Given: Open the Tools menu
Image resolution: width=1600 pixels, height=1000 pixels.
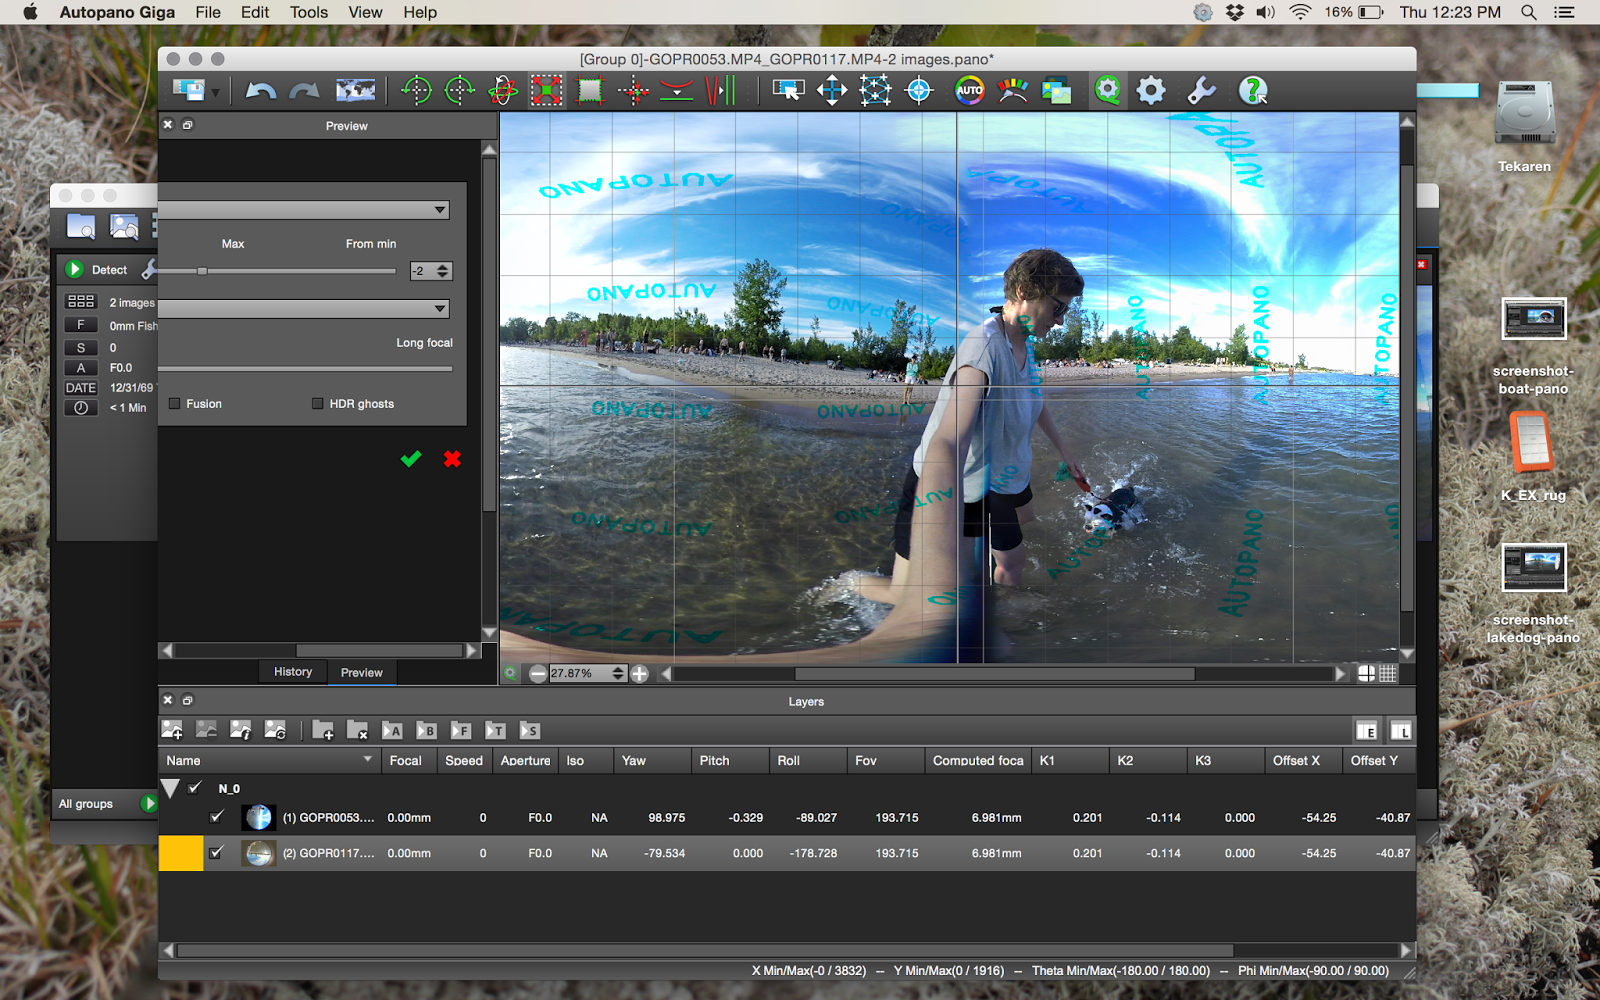Looking at the screenshot, I should pyautogui.click(x=309, y=12).
